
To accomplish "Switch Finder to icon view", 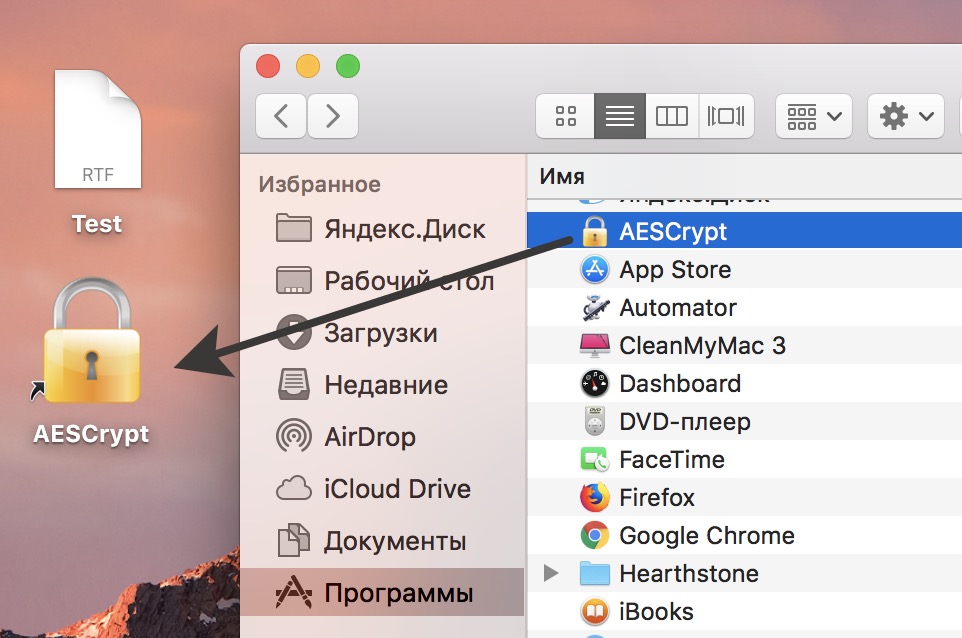I will (565, 116).
